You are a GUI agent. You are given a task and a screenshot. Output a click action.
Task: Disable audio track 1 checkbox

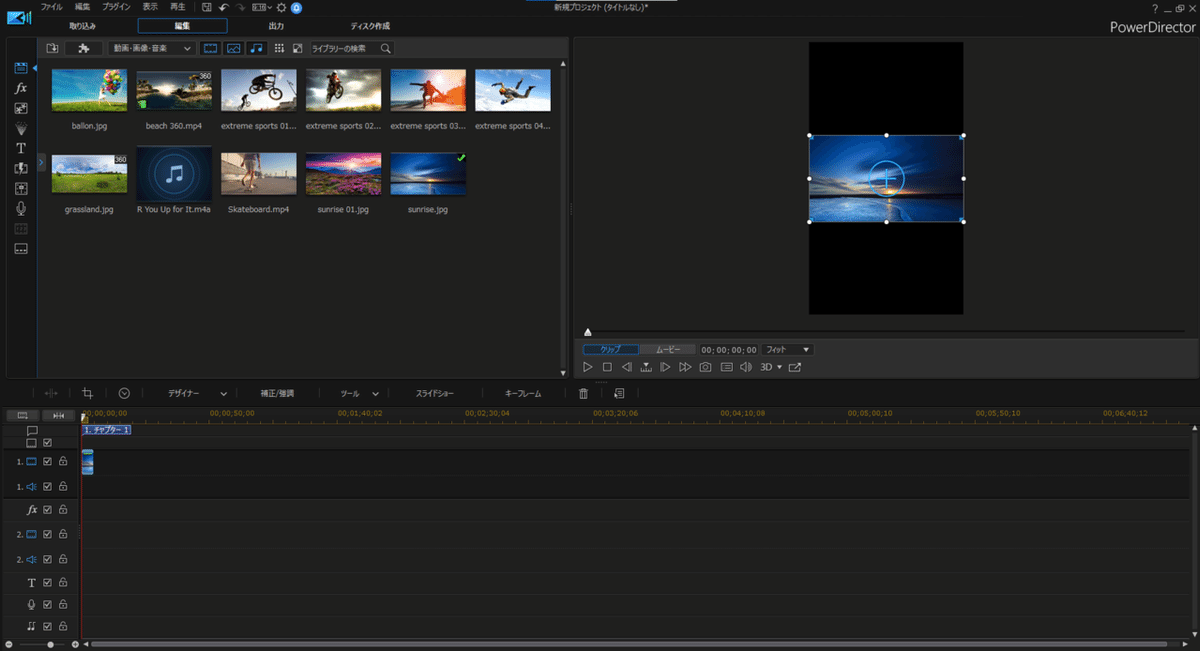pyautogui.click(x=47, y=486)
